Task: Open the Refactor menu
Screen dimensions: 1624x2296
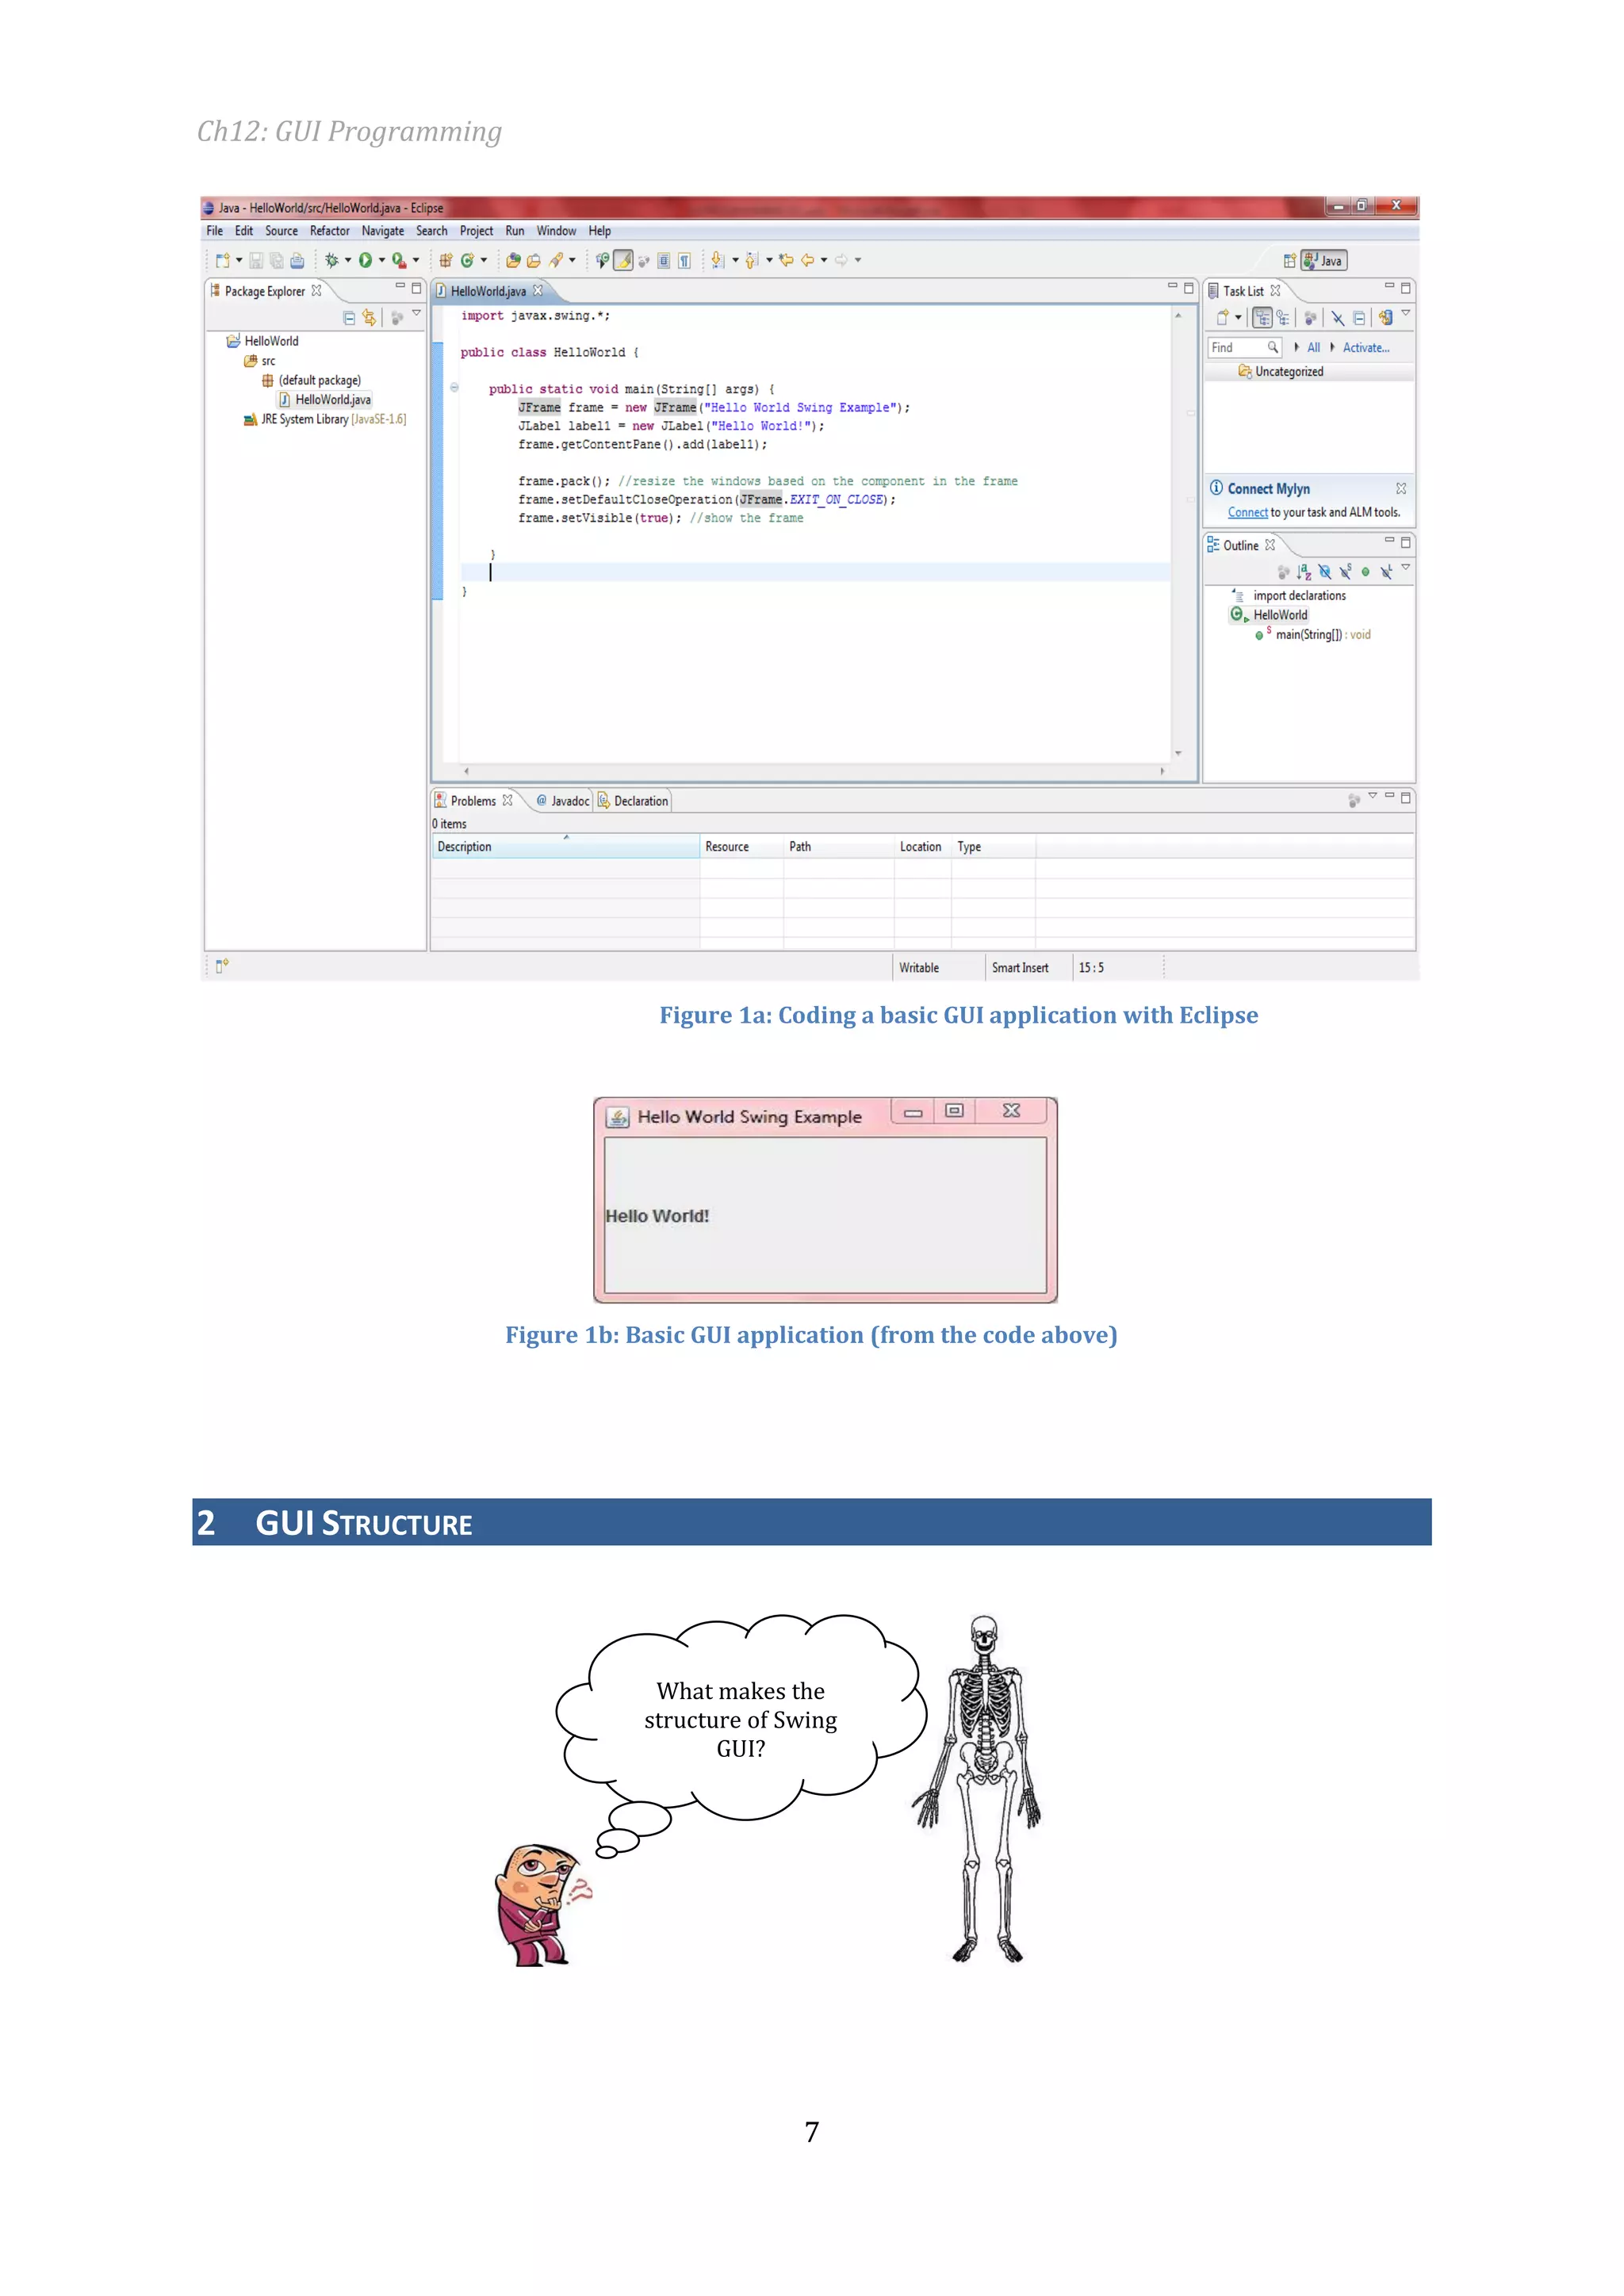Action: 329,231
